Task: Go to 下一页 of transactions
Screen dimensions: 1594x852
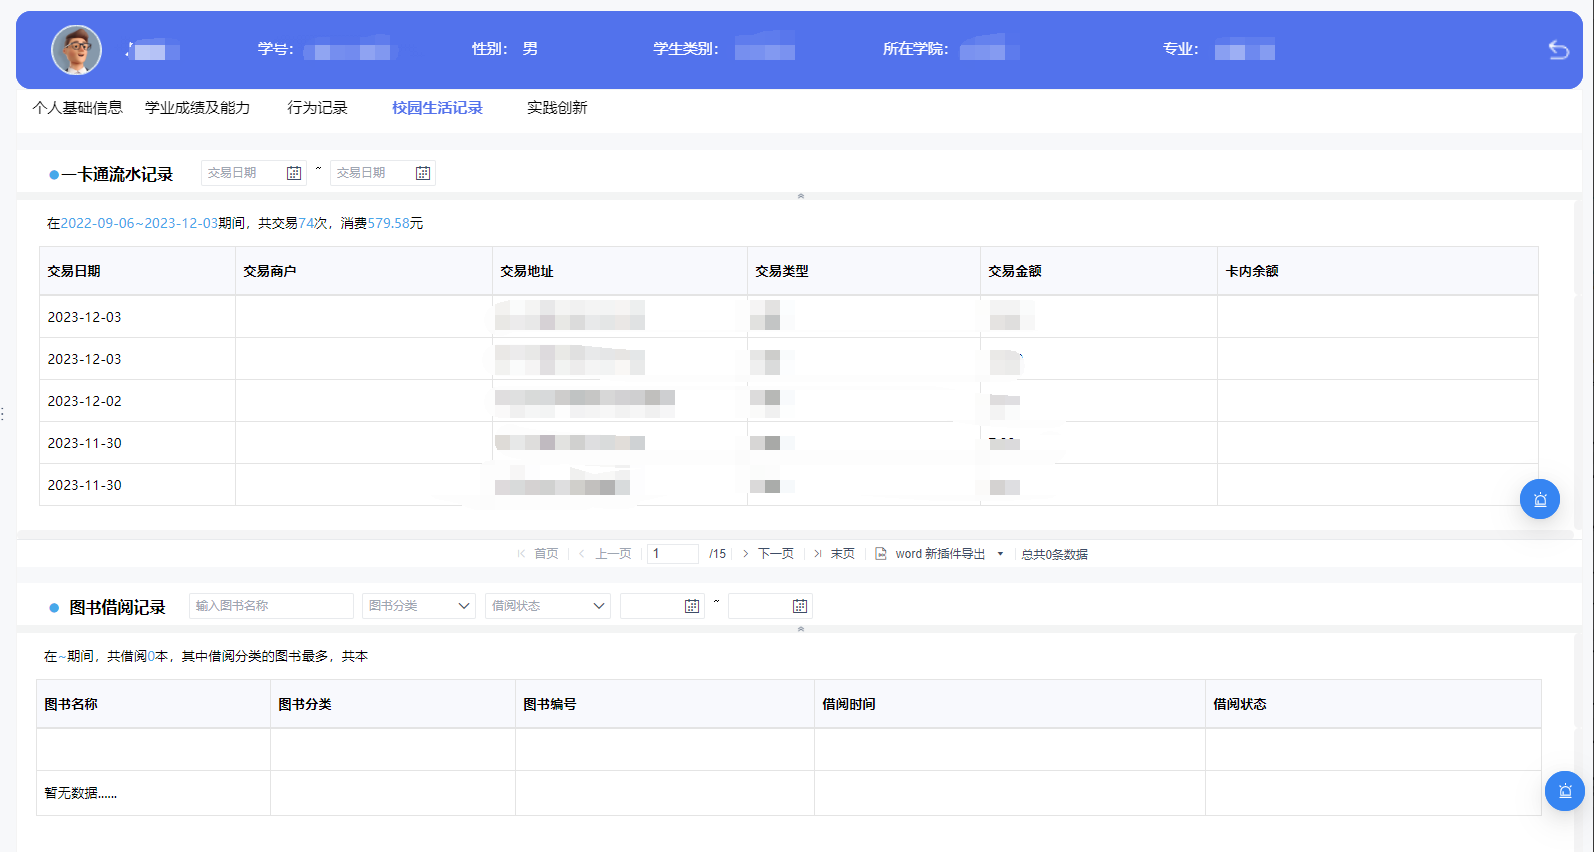Action: (775, 554)
